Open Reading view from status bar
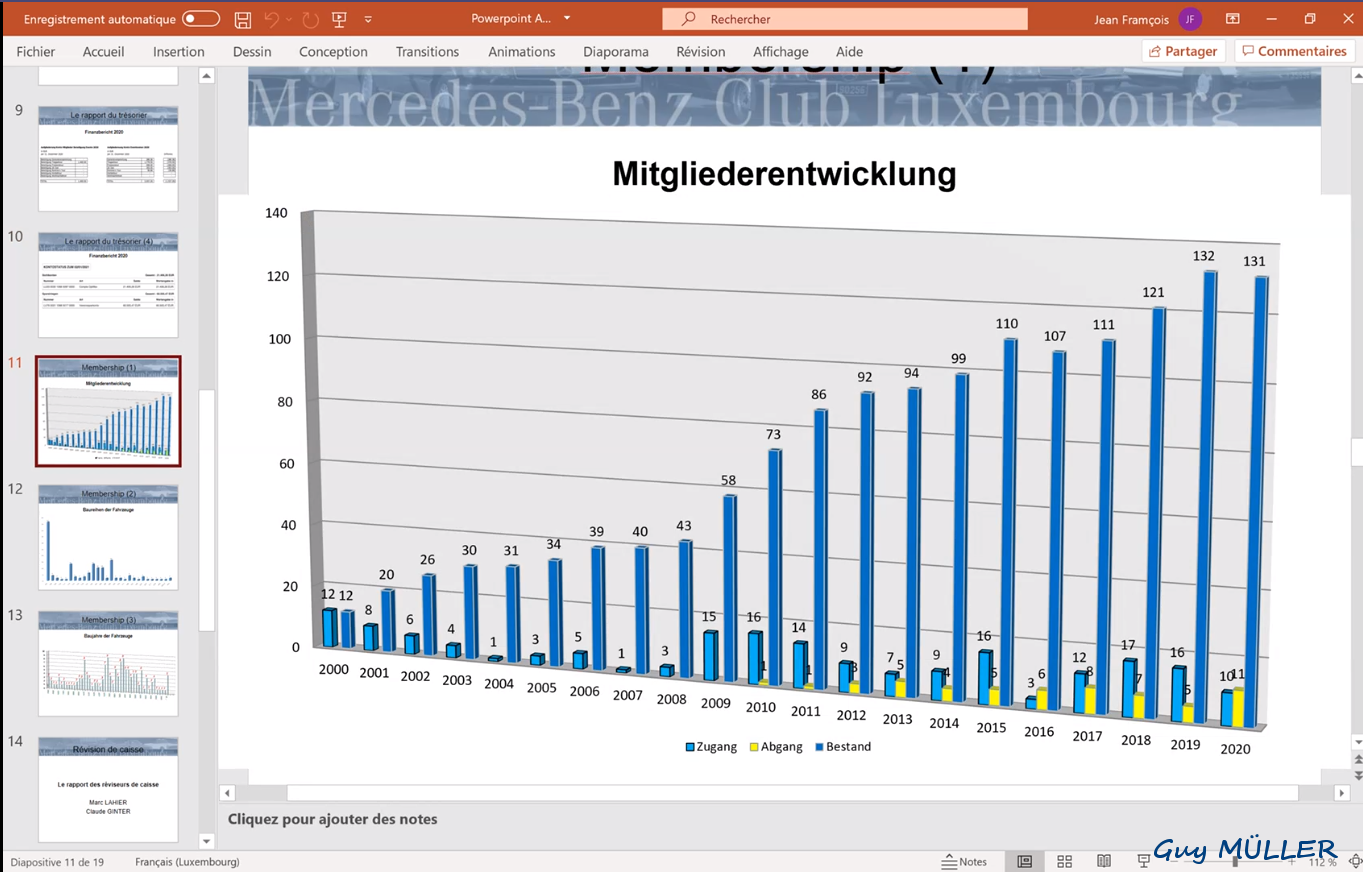Screen dimensions: 1363x872 (x=1104, y=861)
